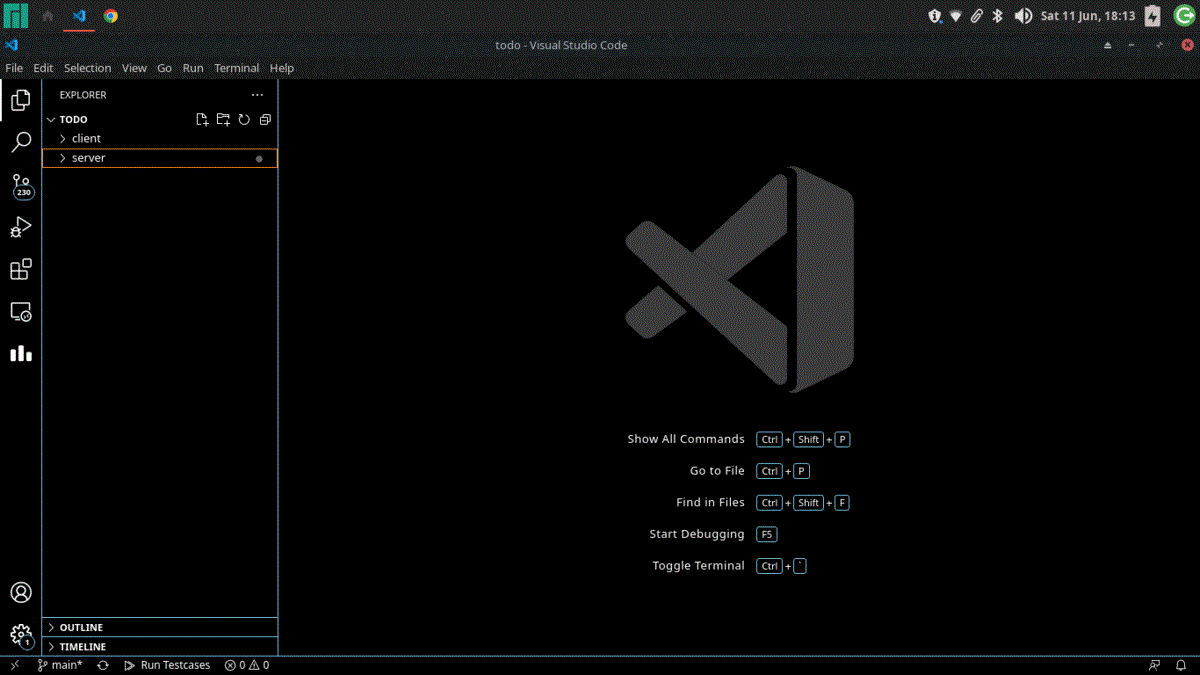Refresh the Explorer file tree

pos(244,119)
